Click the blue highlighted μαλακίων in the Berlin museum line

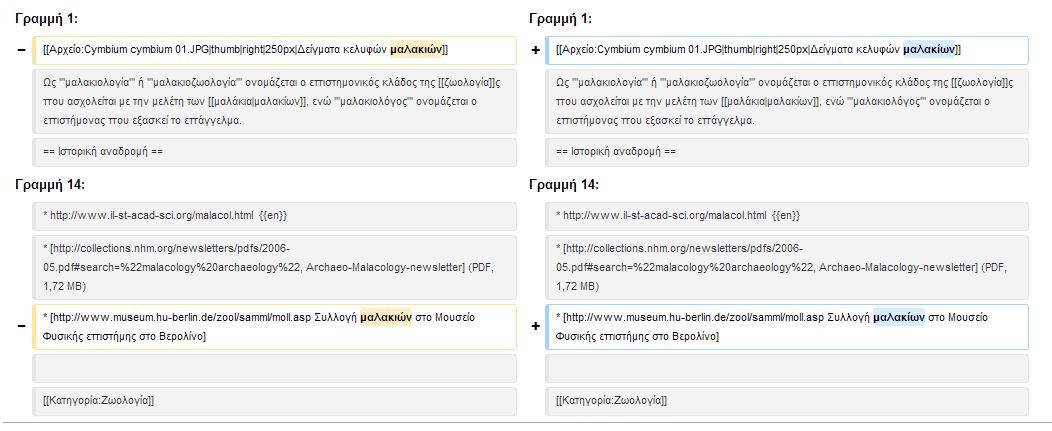[x=899, y=318]
